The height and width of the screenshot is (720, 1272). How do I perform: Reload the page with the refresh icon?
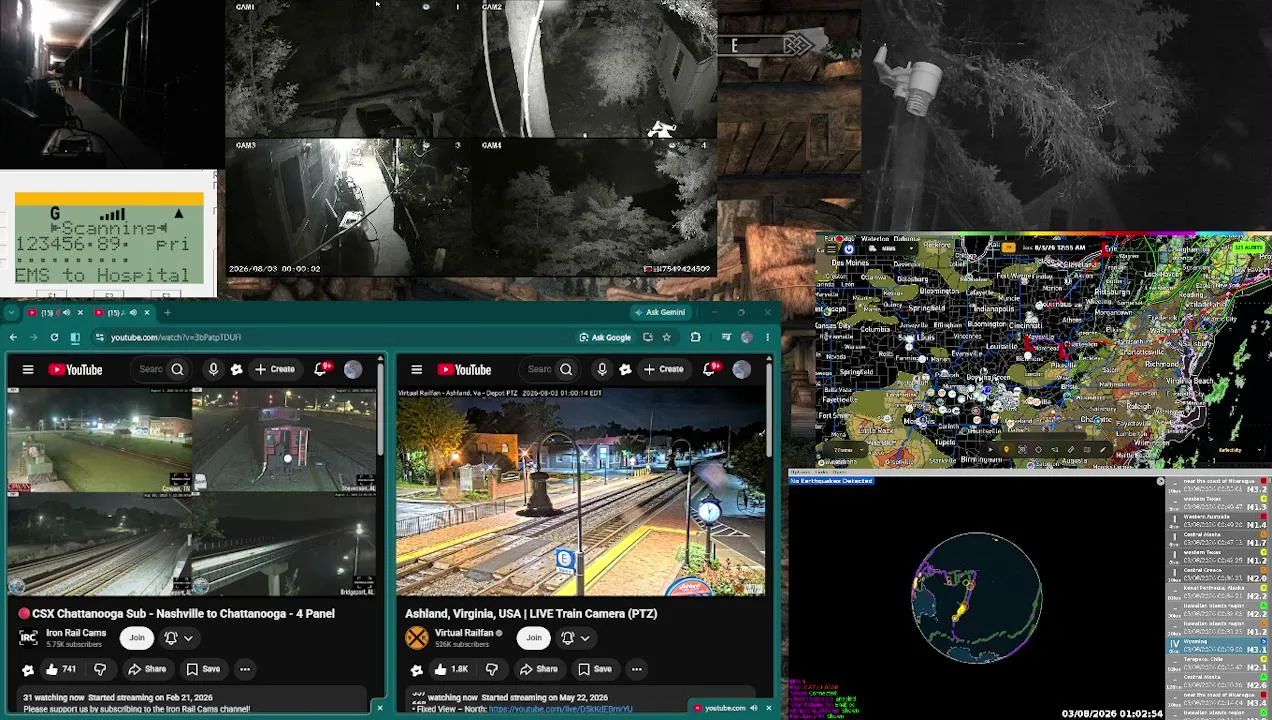54,337
